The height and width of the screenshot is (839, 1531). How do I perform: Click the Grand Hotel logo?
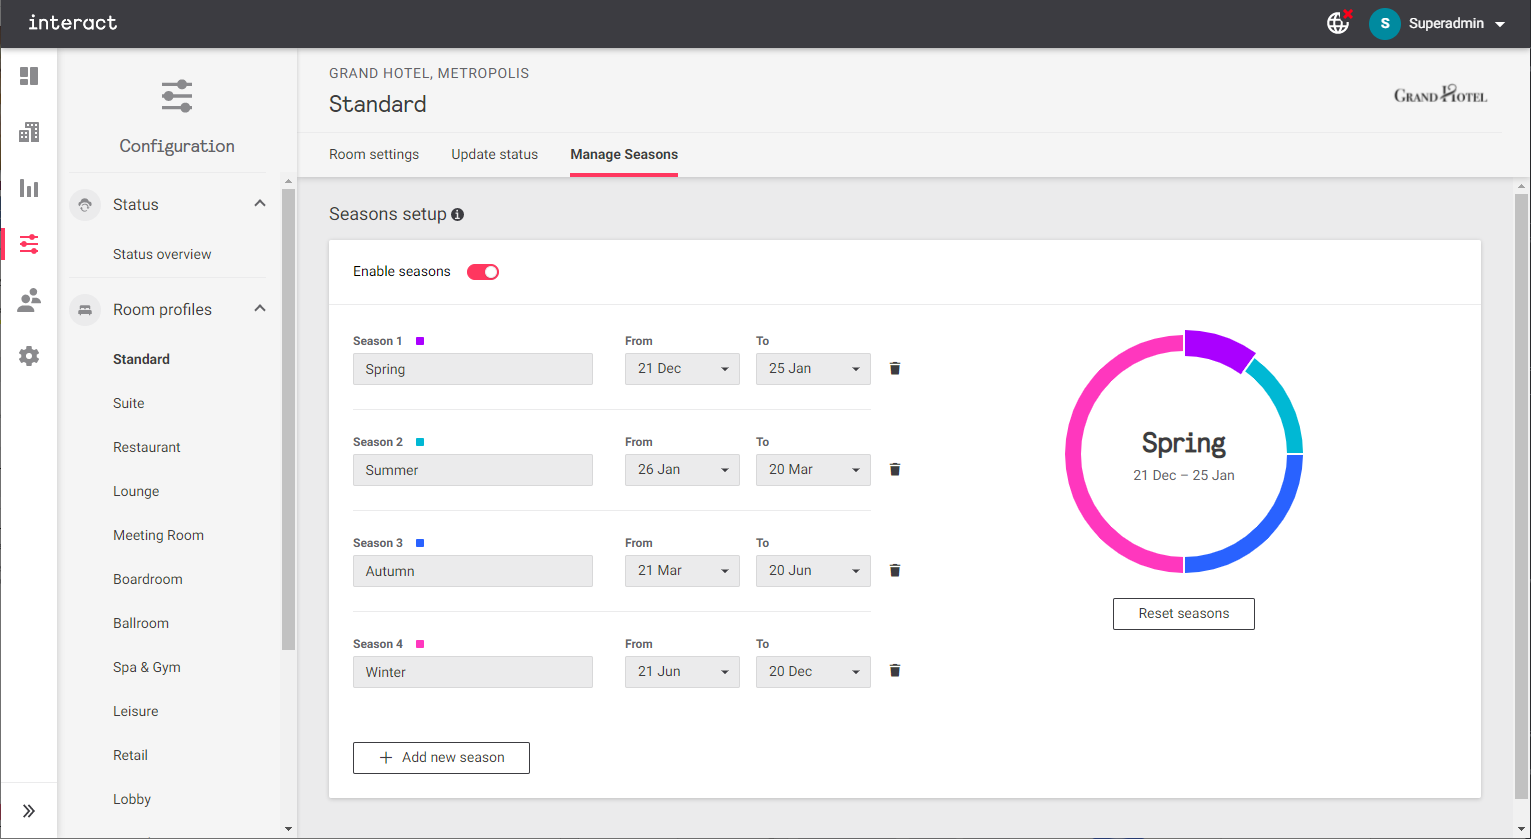1441,95
